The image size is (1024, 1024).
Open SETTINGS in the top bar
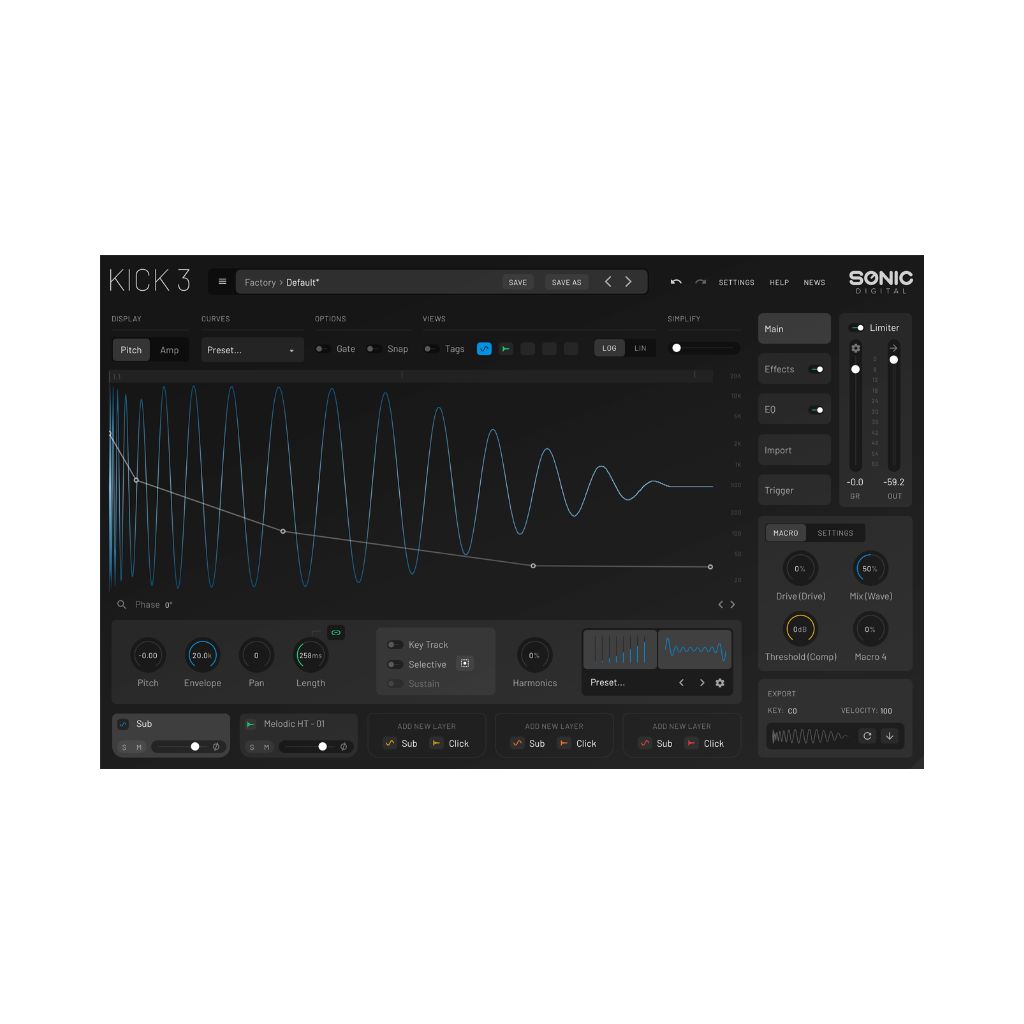736,282
